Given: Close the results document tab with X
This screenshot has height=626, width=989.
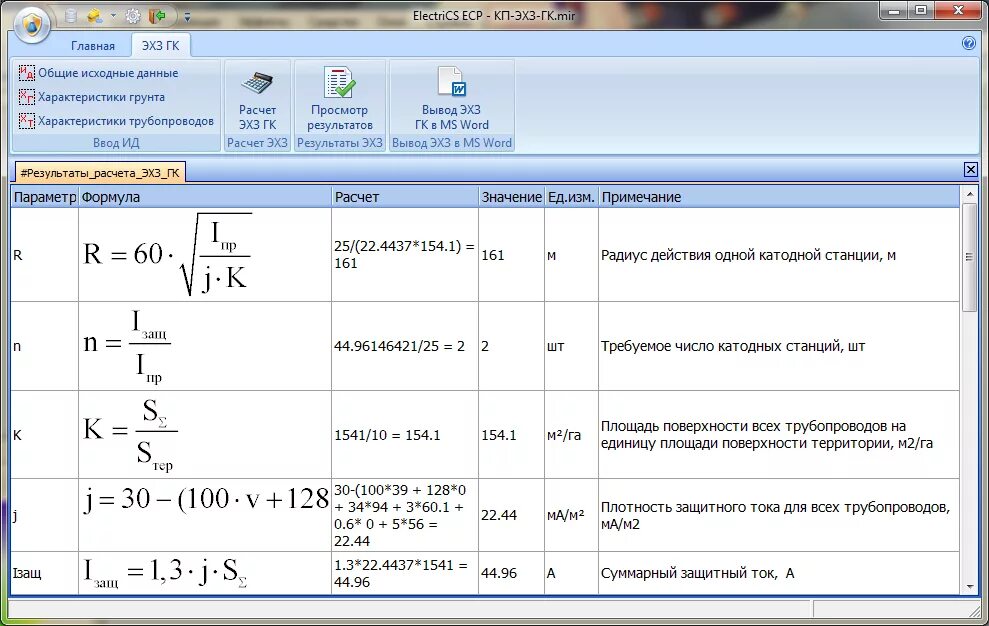Looking at the screenshot, I should pyautogui.click(x=971, y=169).
